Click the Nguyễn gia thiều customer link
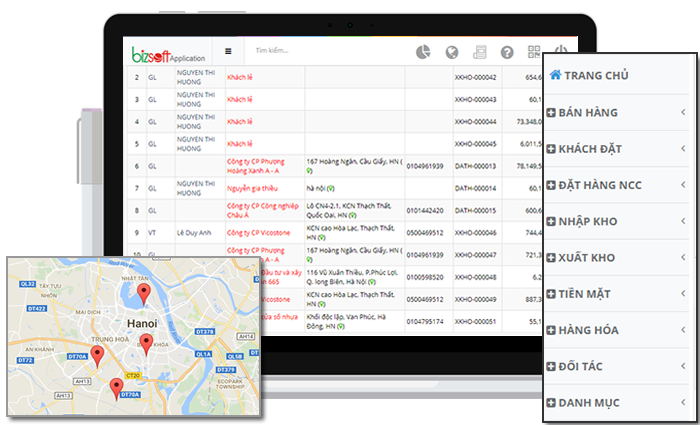The width and height of the screenshot is (700, 425). pyautogui.click(x=254, y=187)
